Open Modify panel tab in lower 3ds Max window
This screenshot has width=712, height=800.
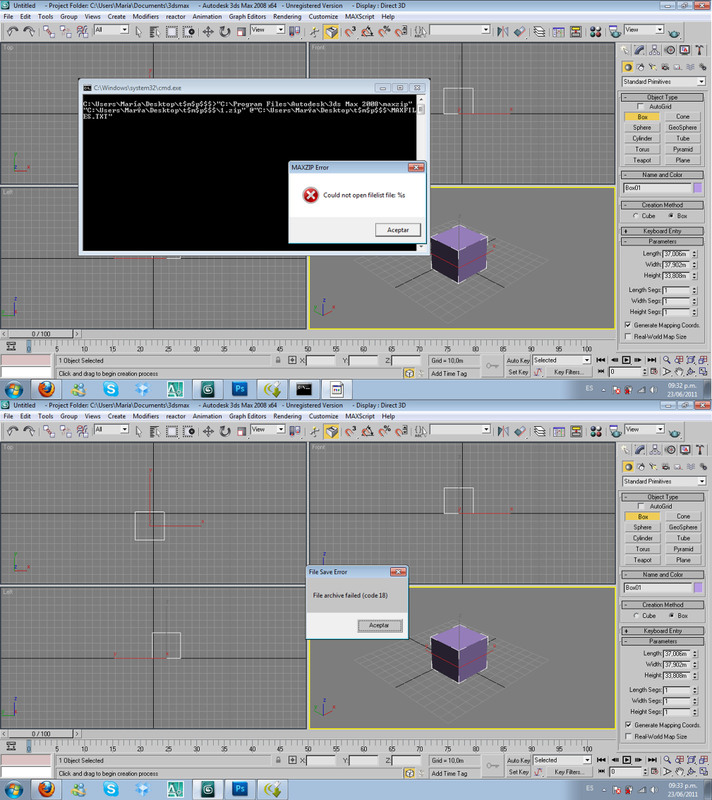click(640, 450)
